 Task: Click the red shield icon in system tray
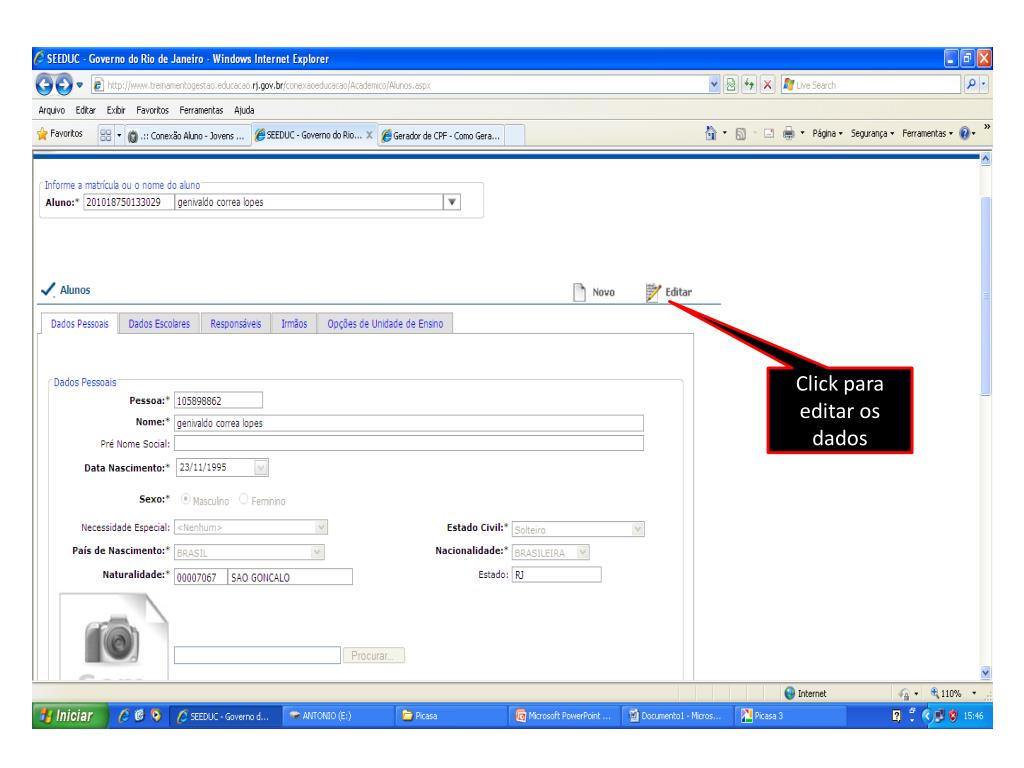[x=953, y=716]
